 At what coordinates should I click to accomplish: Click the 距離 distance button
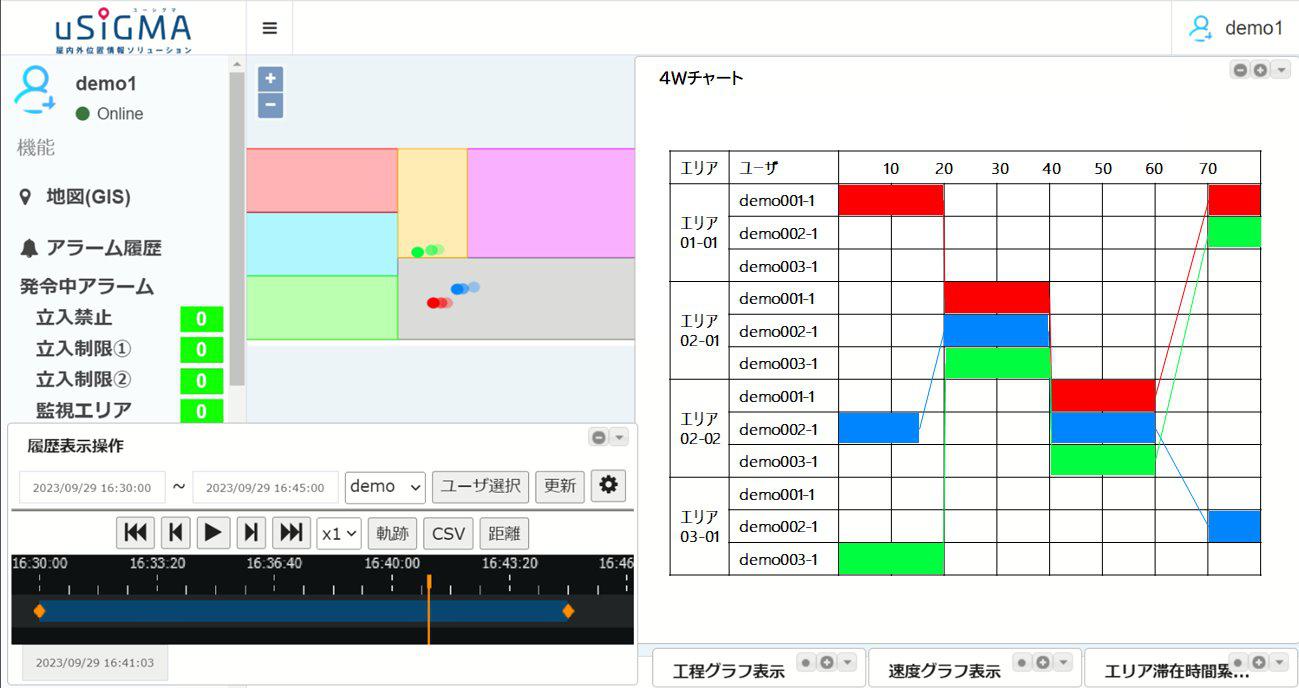[x=504, y=534]
